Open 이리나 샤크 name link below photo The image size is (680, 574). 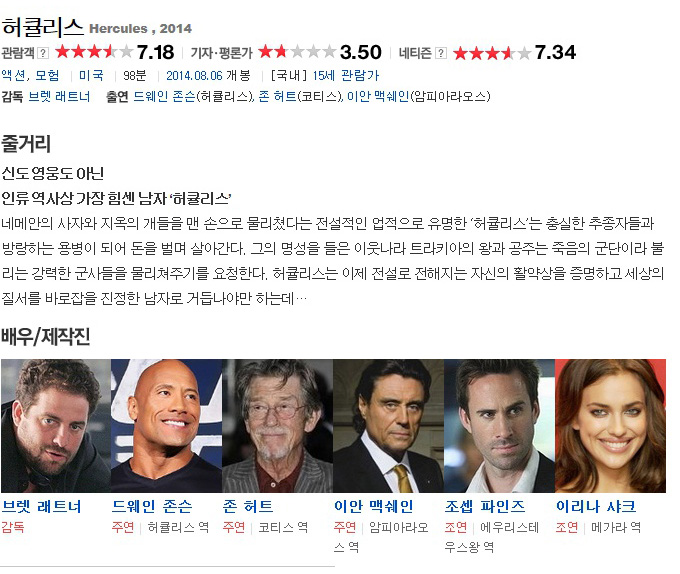click(x=596, y=506)
